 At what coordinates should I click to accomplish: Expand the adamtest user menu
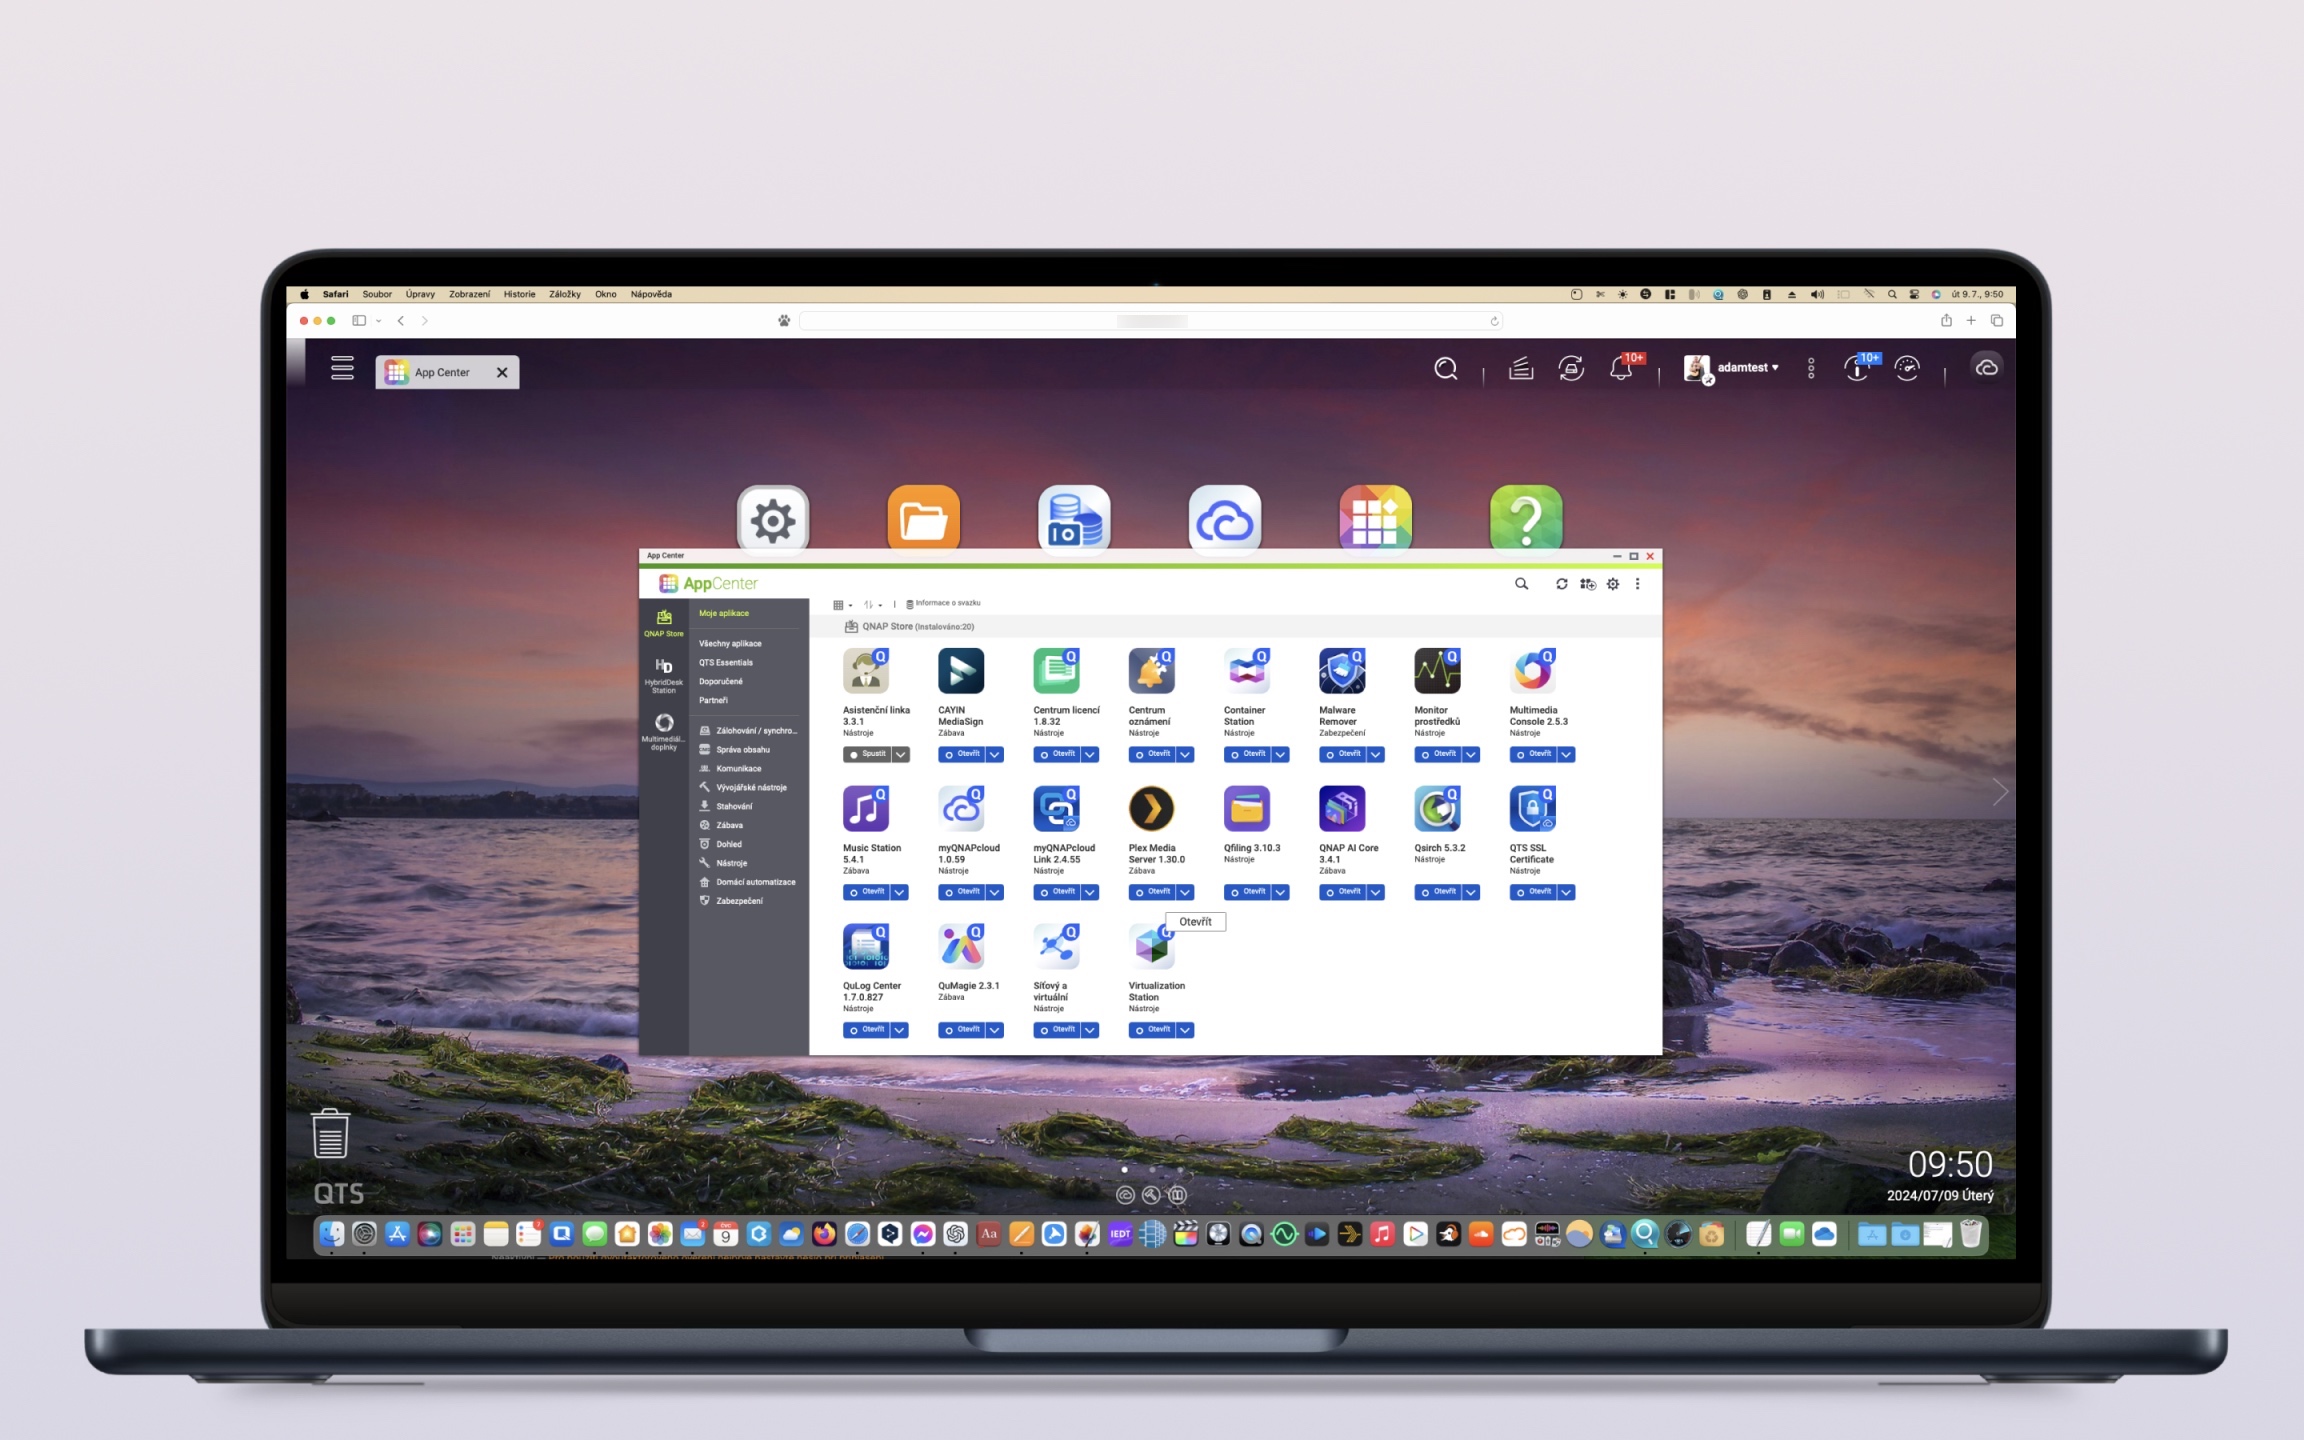pyautogui.click(x=1745, y=368)
